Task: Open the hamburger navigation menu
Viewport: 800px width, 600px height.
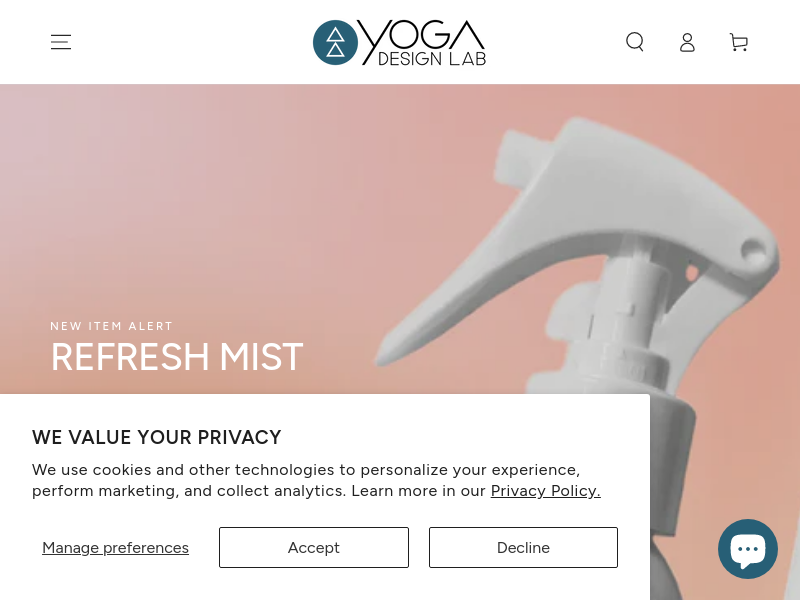Action: (61, 42)
